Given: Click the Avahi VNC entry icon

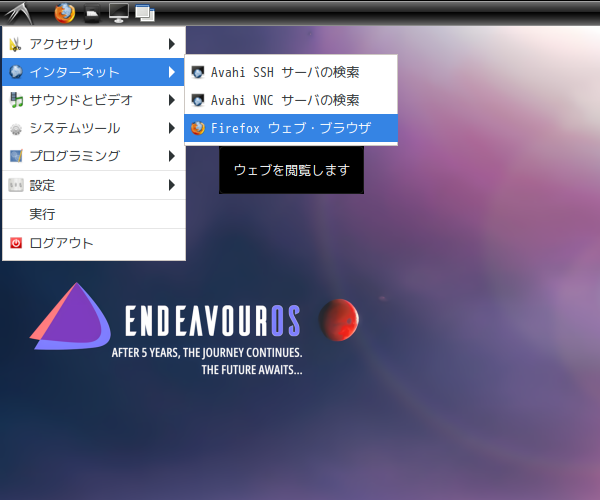Looking at the screenshot, I should [198, 100].
